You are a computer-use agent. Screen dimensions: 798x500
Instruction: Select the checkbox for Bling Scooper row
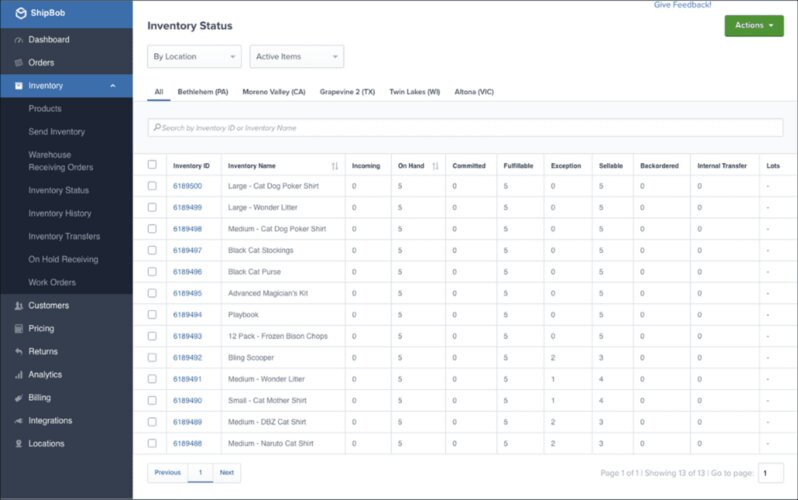click(152, 357)
